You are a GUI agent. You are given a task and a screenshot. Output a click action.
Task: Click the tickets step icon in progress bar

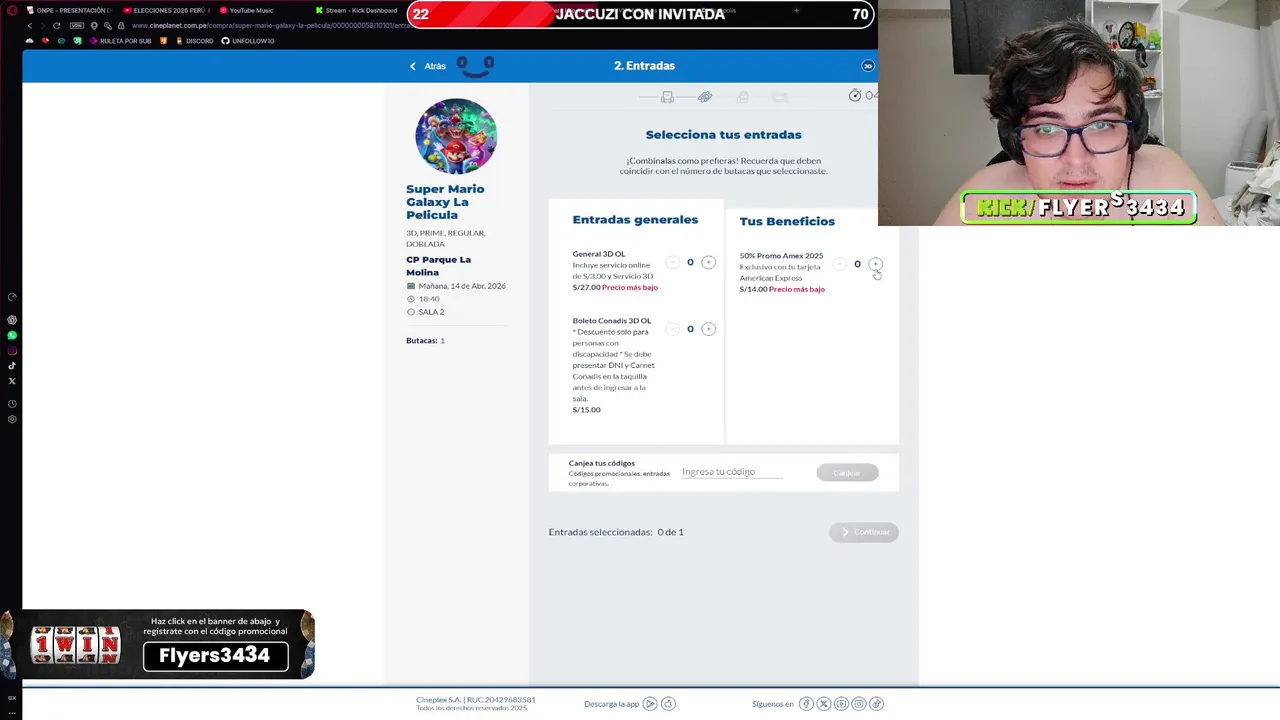click(705, 97)
